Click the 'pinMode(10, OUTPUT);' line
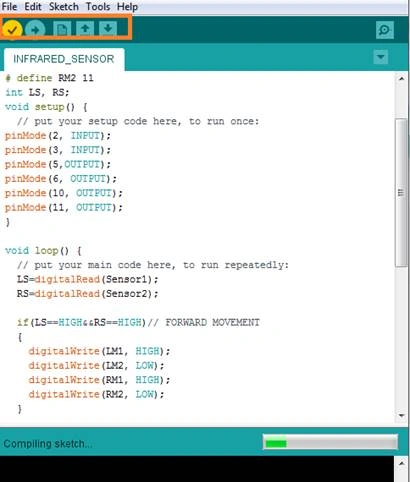The width and height of the screenshot is (410, 482). (64, 193)
